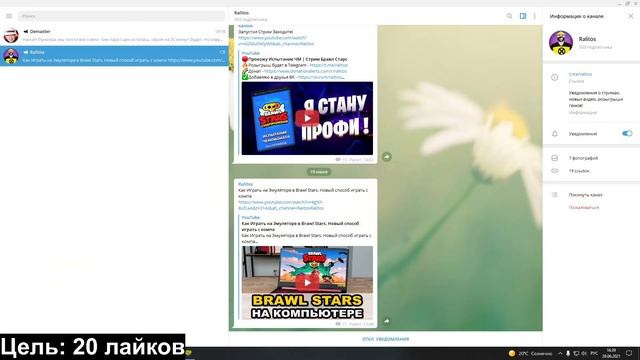Viewport: 640px width, 360px height.
Task: Open the VK friends link
Action: point(320,77)
